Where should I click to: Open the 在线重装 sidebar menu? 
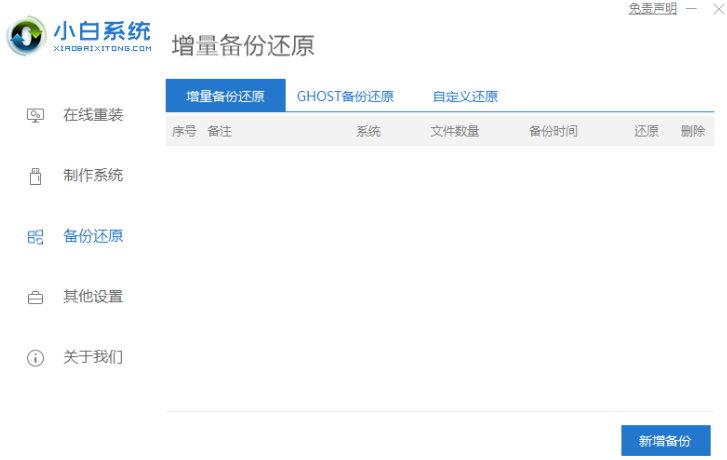93,115
